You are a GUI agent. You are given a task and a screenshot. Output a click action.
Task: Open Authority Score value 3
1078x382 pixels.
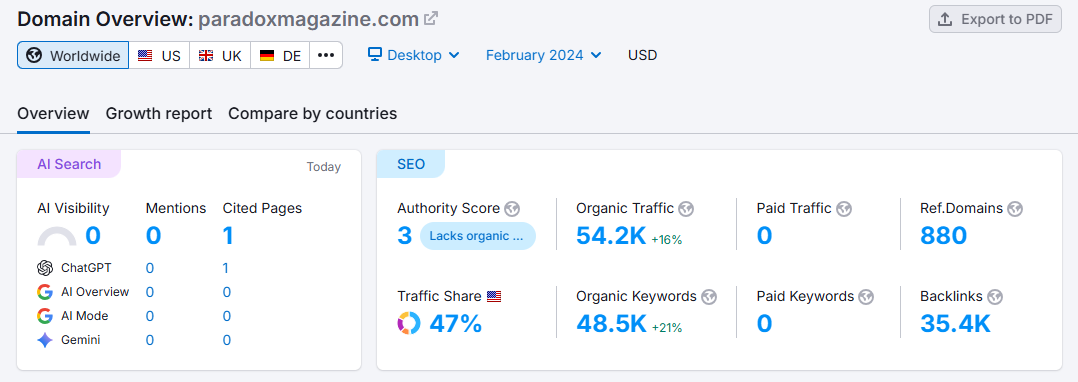404,236
